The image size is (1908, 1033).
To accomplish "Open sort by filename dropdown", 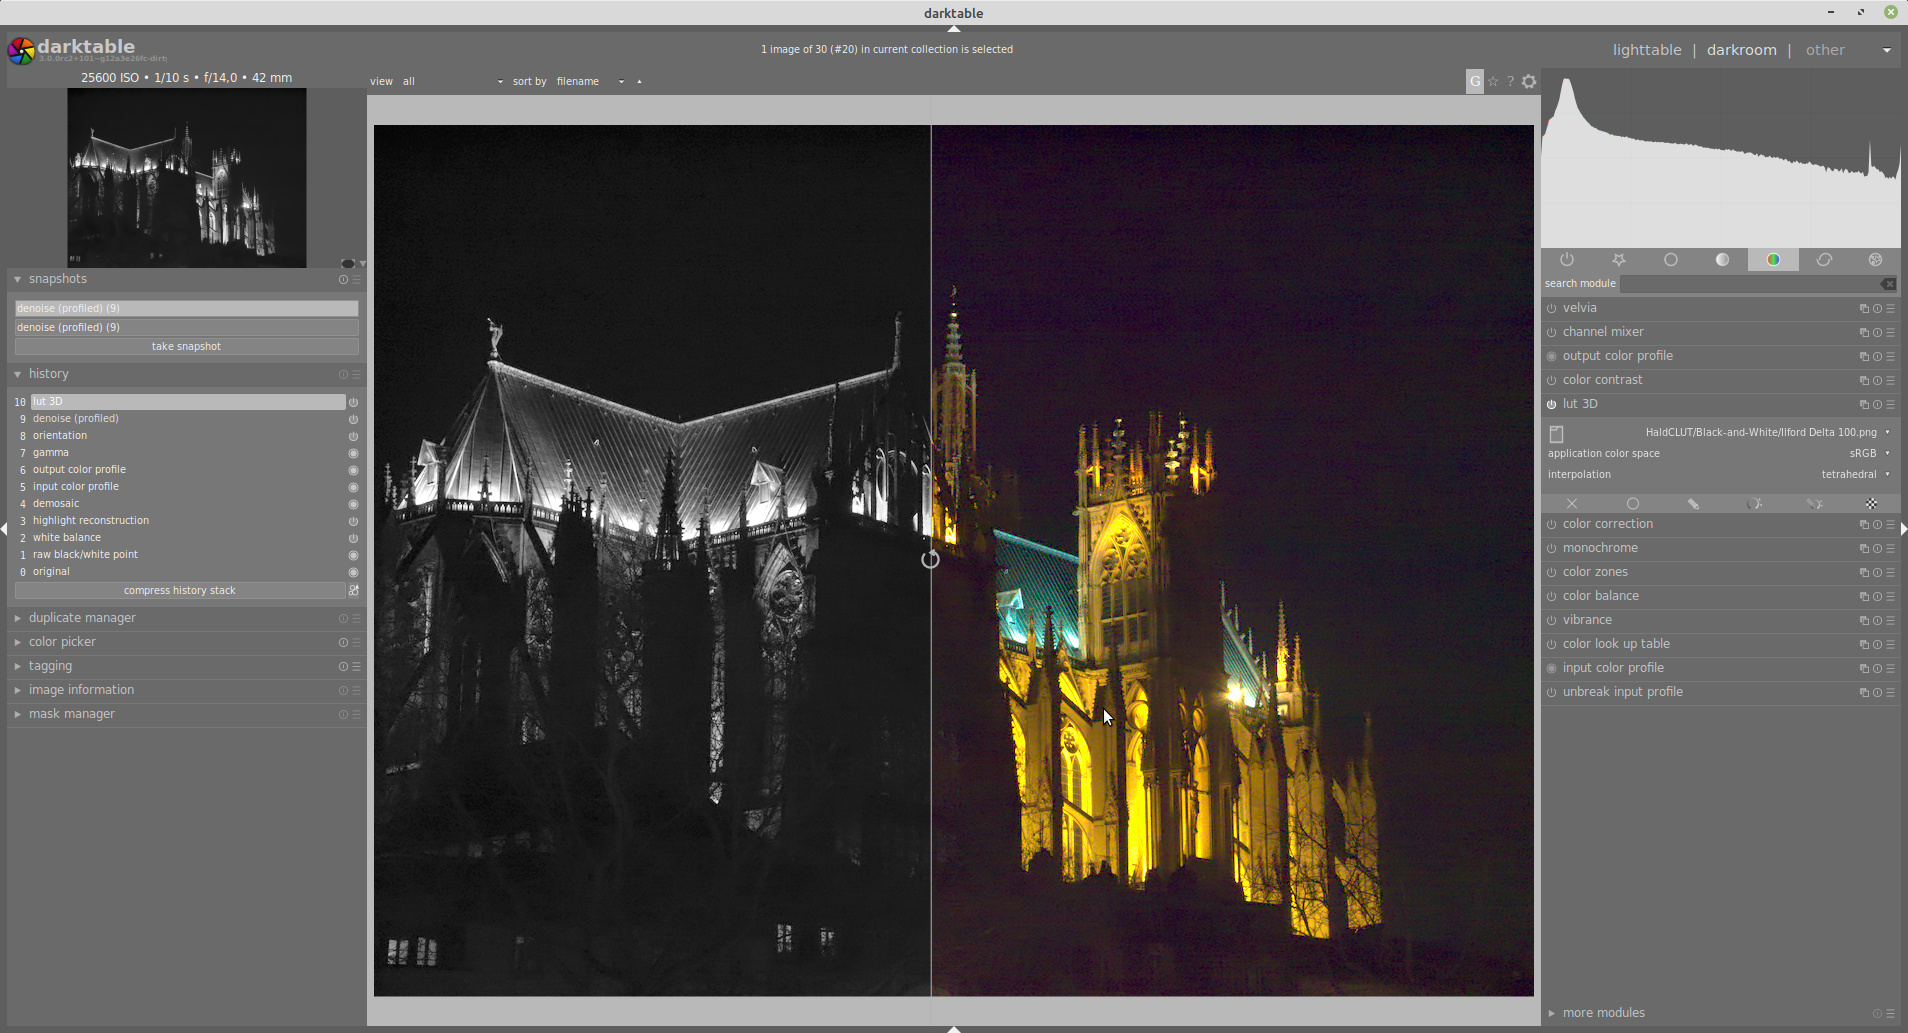I will pyautogui.click(x=590, y=82).
